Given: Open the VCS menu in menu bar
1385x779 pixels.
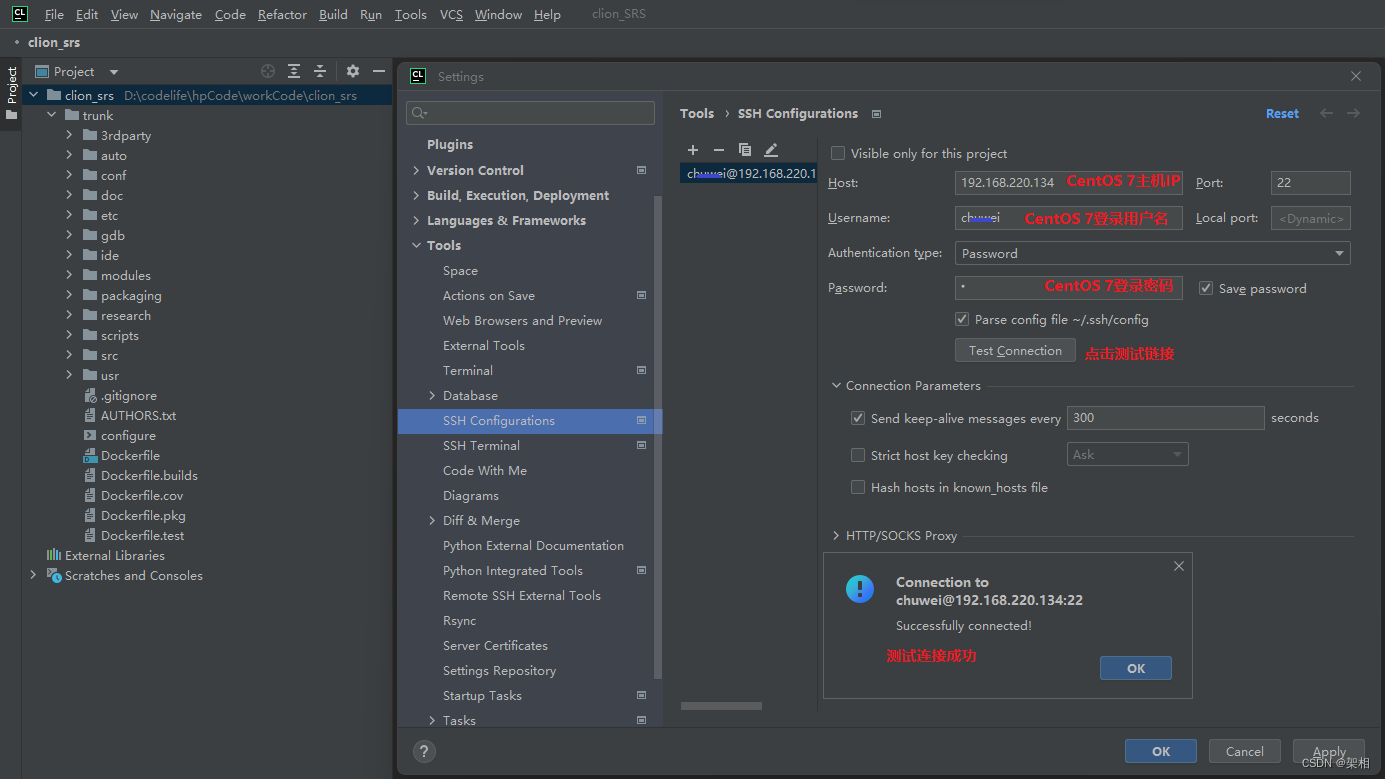Looking at the screenshot, I should pos(451,14).
